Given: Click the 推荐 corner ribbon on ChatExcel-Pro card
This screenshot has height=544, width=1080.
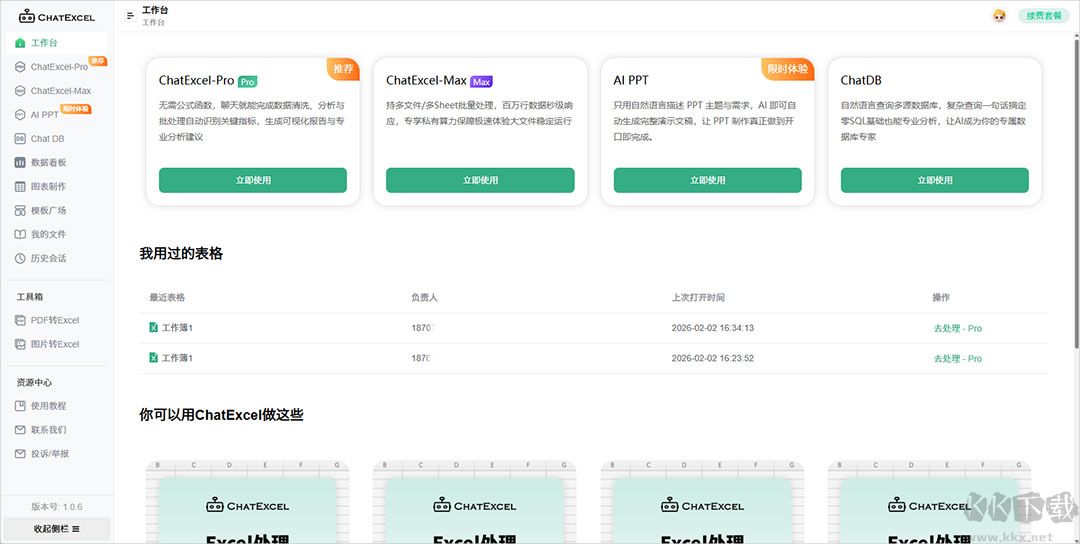Looking at the screenshot, I should point(344,68).
